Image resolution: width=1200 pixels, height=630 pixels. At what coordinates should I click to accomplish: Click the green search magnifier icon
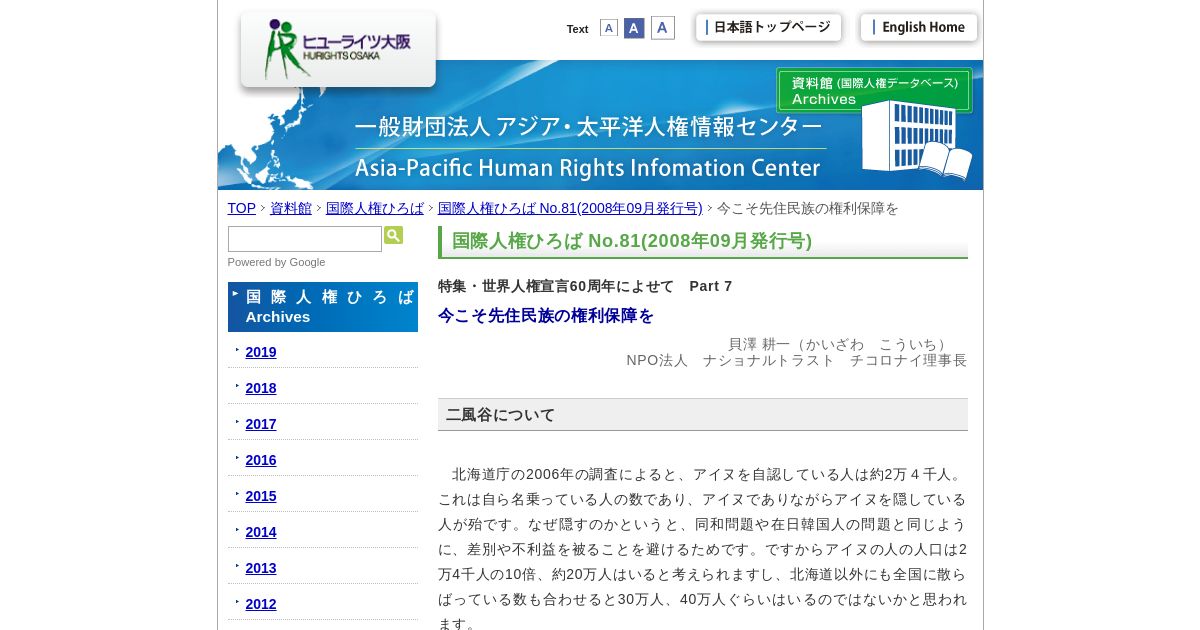click(x=393, y=235)
